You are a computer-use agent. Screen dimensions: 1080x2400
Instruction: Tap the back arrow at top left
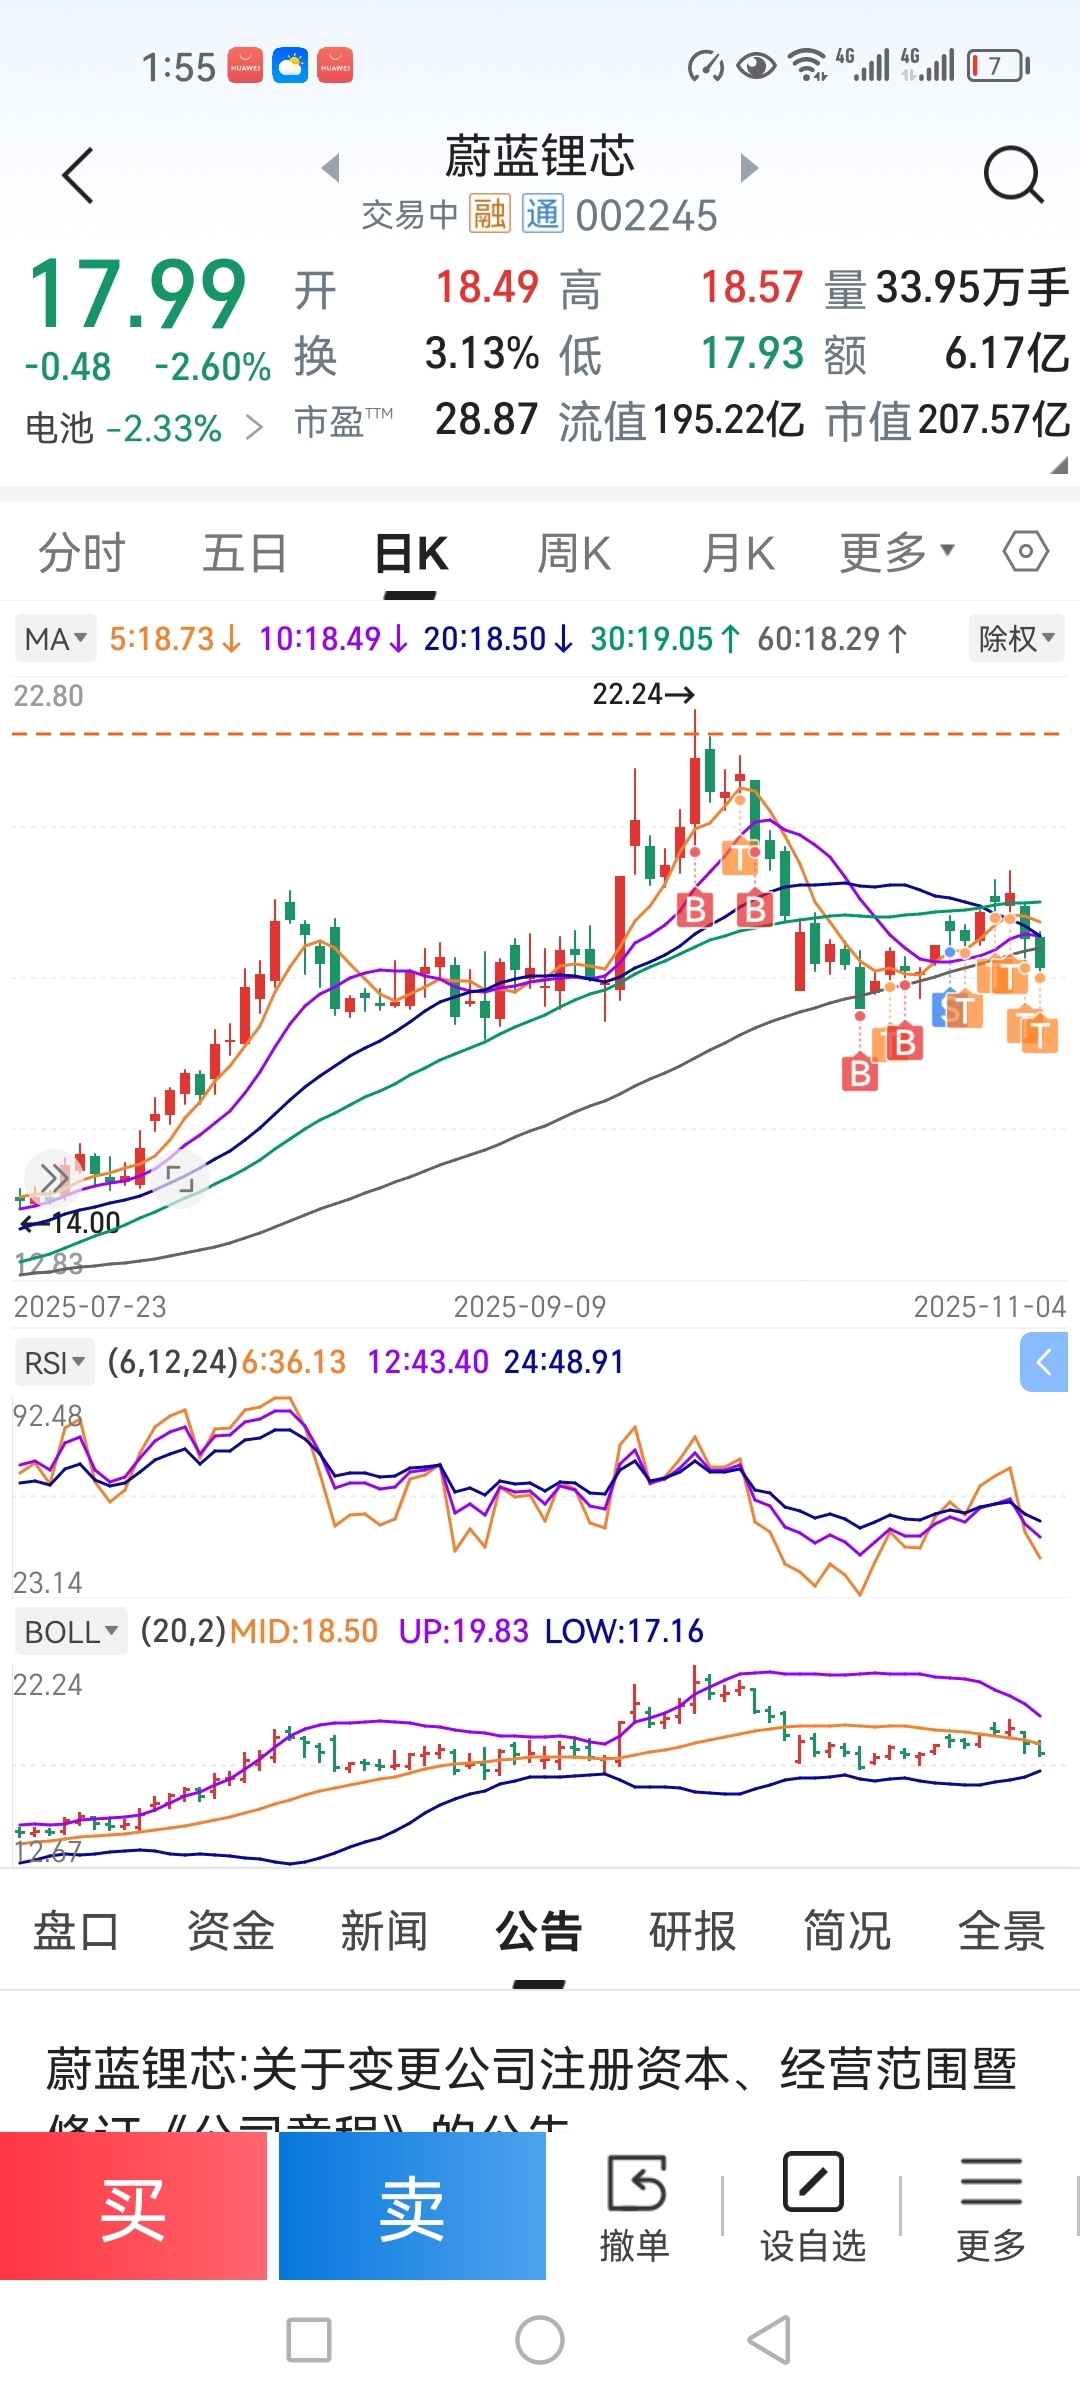78,176
